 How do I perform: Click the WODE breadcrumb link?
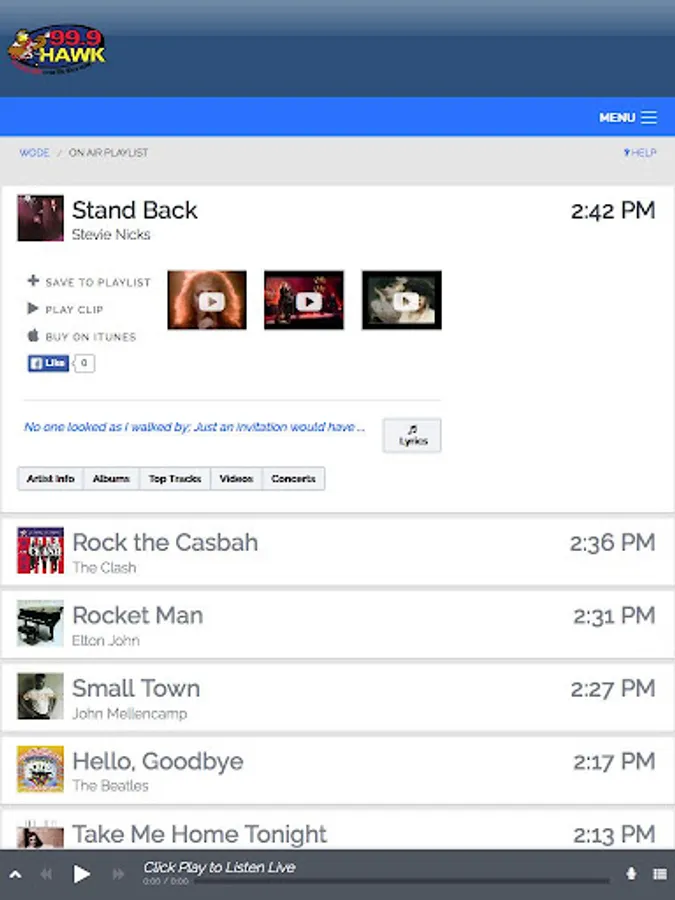pyautogui.click(x=34, y=153)
